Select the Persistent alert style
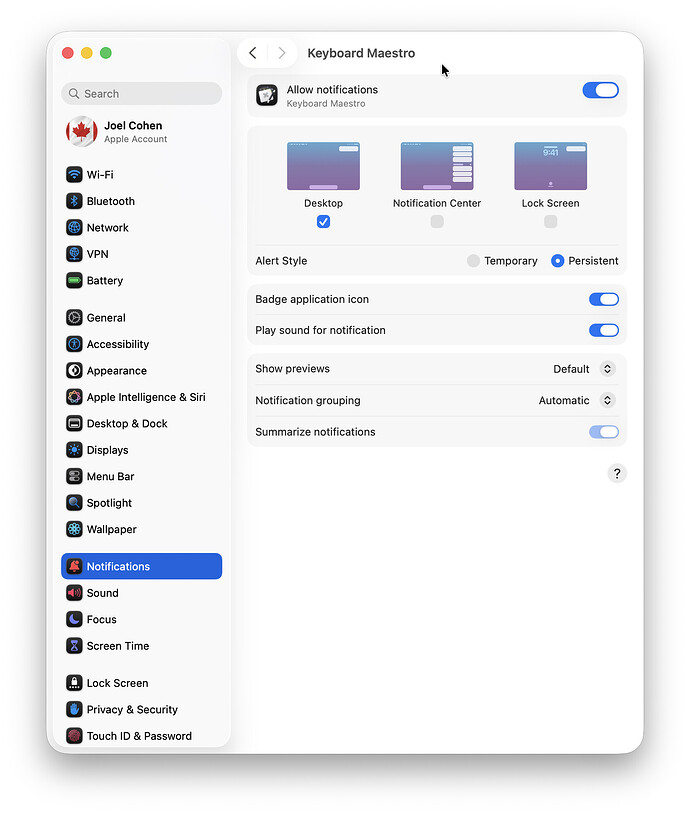This screenshot has width=690, height=814. pyautogui.click(x=557, y=261)
